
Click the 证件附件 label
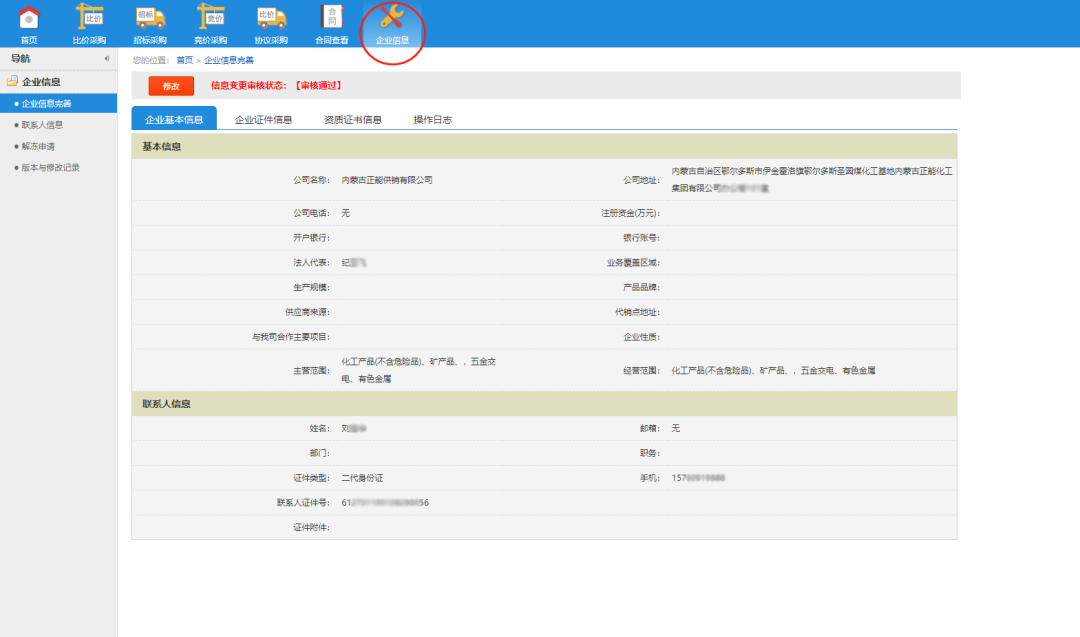click(x=311, y=528)
